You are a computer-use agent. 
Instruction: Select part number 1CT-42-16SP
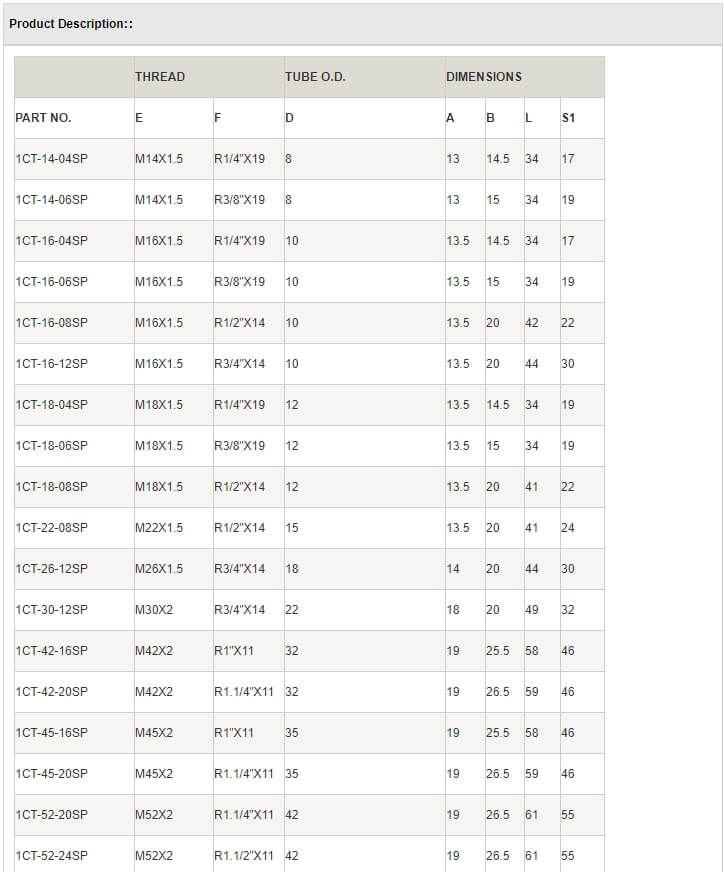pyautogui.click(x=52, y=651)
